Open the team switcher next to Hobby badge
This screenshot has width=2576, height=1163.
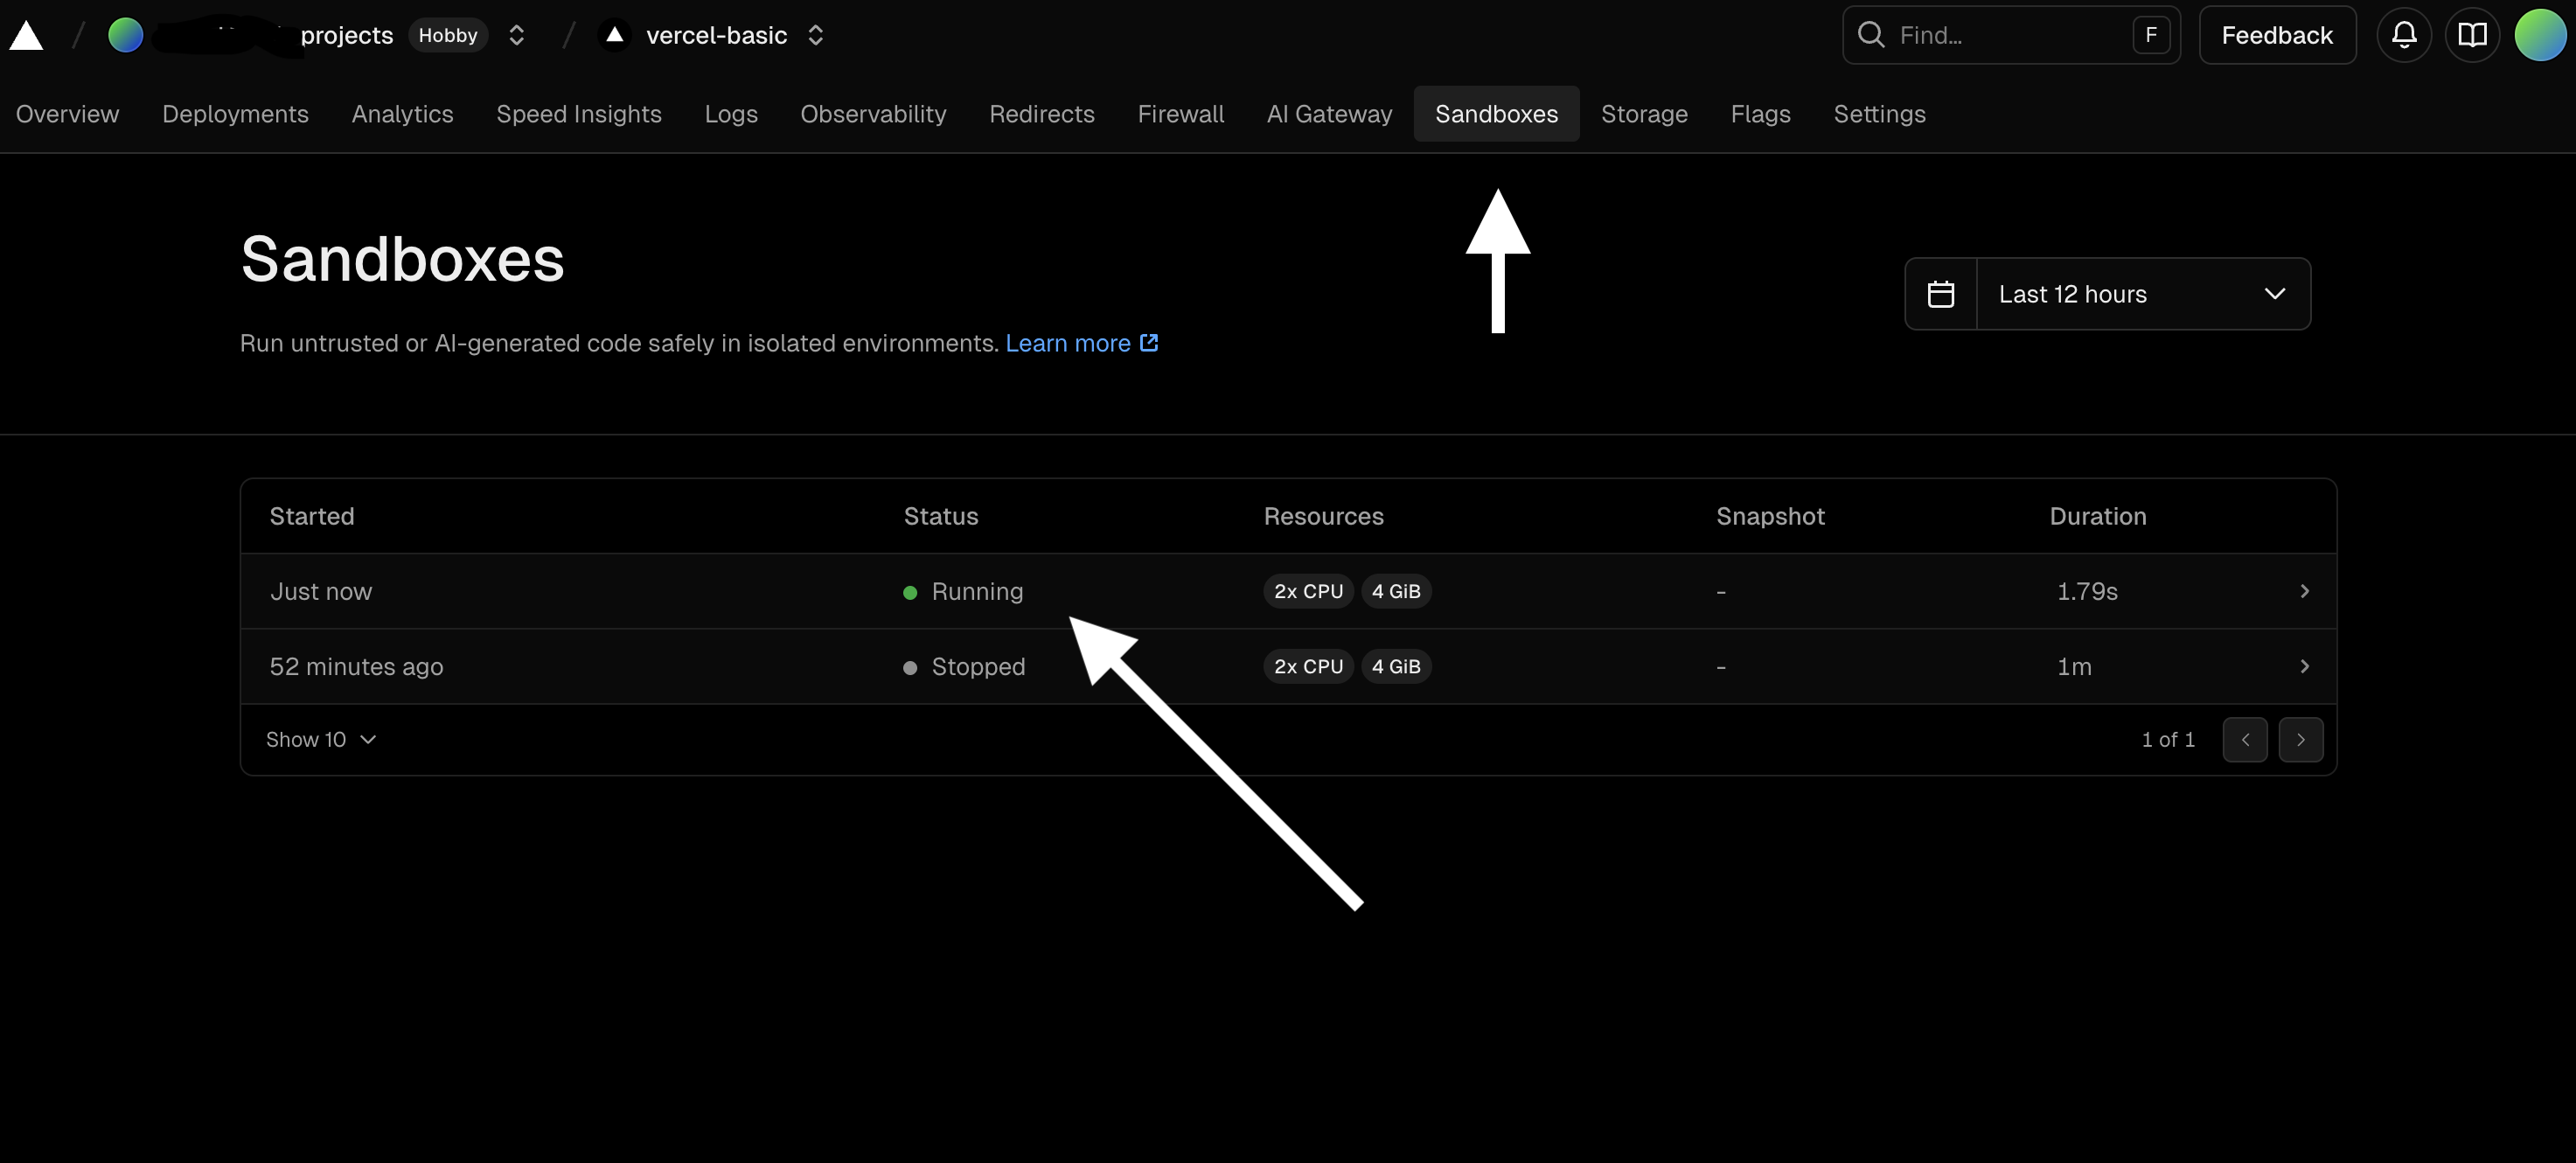click(516, 34)
